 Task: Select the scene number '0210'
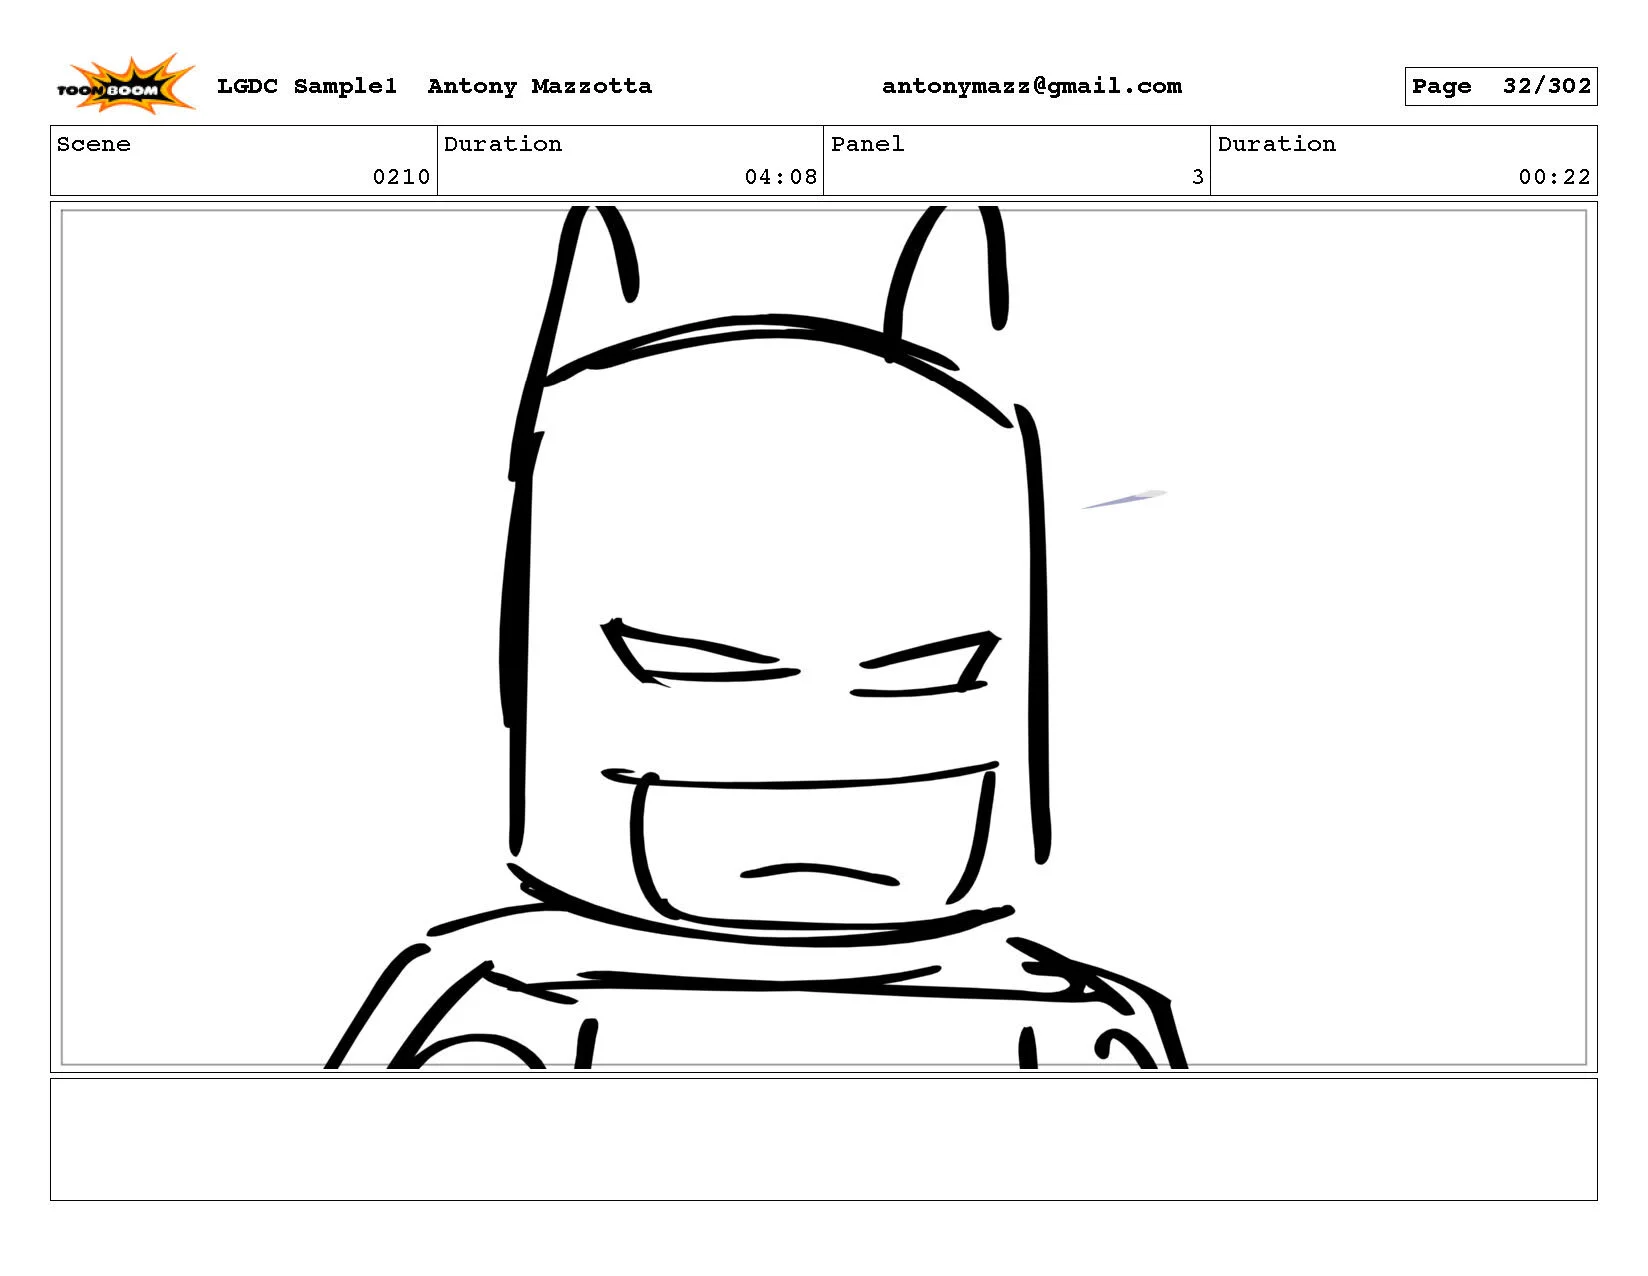pos(401,177)
